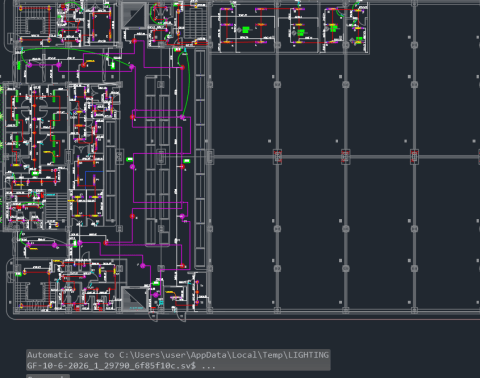Image resolution: width=480 pixels, height=378 pixels.
Task: Click the red junction node atop the magenta circuit
Action: 134,41
